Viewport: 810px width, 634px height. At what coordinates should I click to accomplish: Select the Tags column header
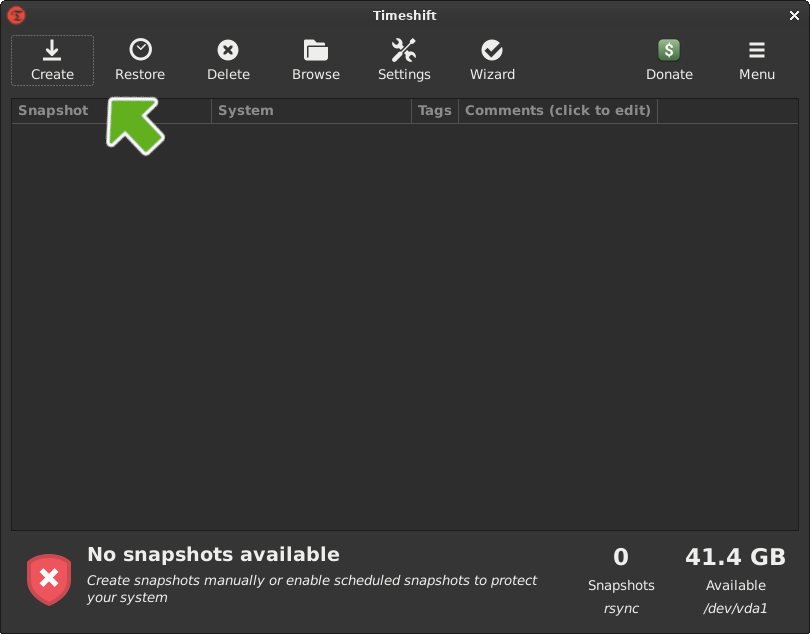click(x=434, y=111)
